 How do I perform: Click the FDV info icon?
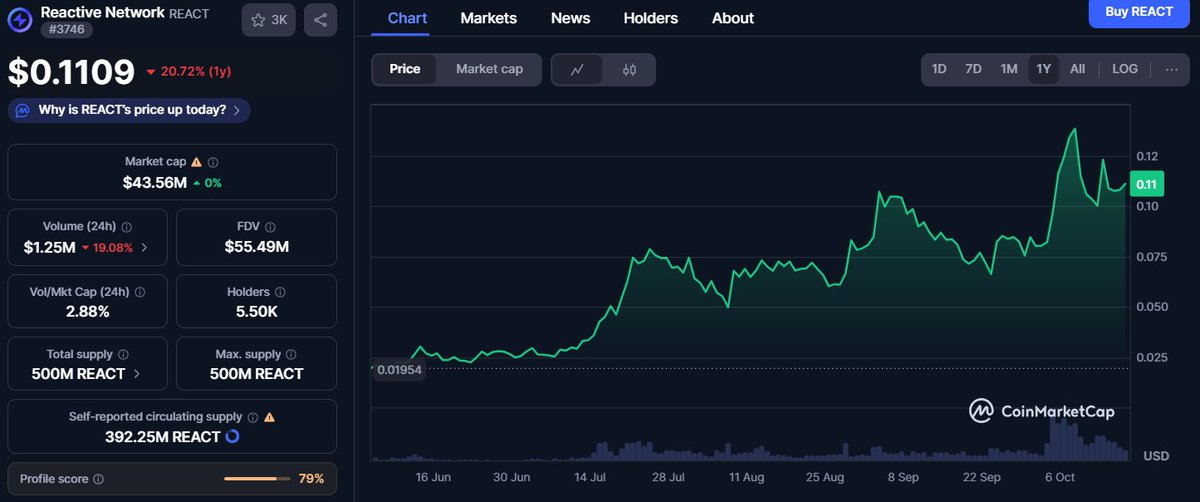point(270,227)
